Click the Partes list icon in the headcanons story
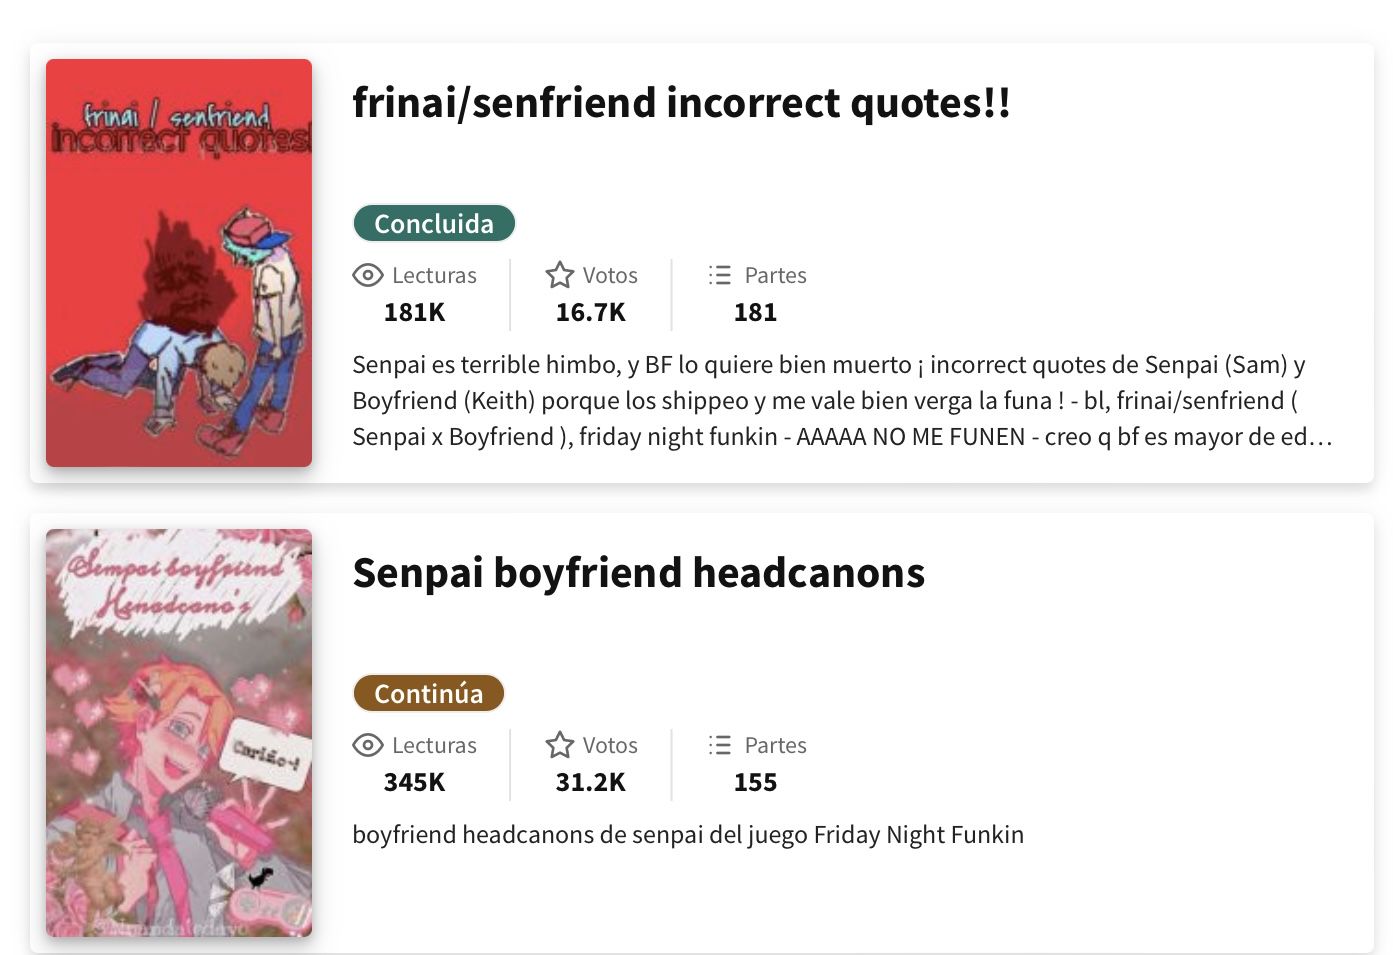Viewport: 1393px width, 955px height. coord(720,745)
